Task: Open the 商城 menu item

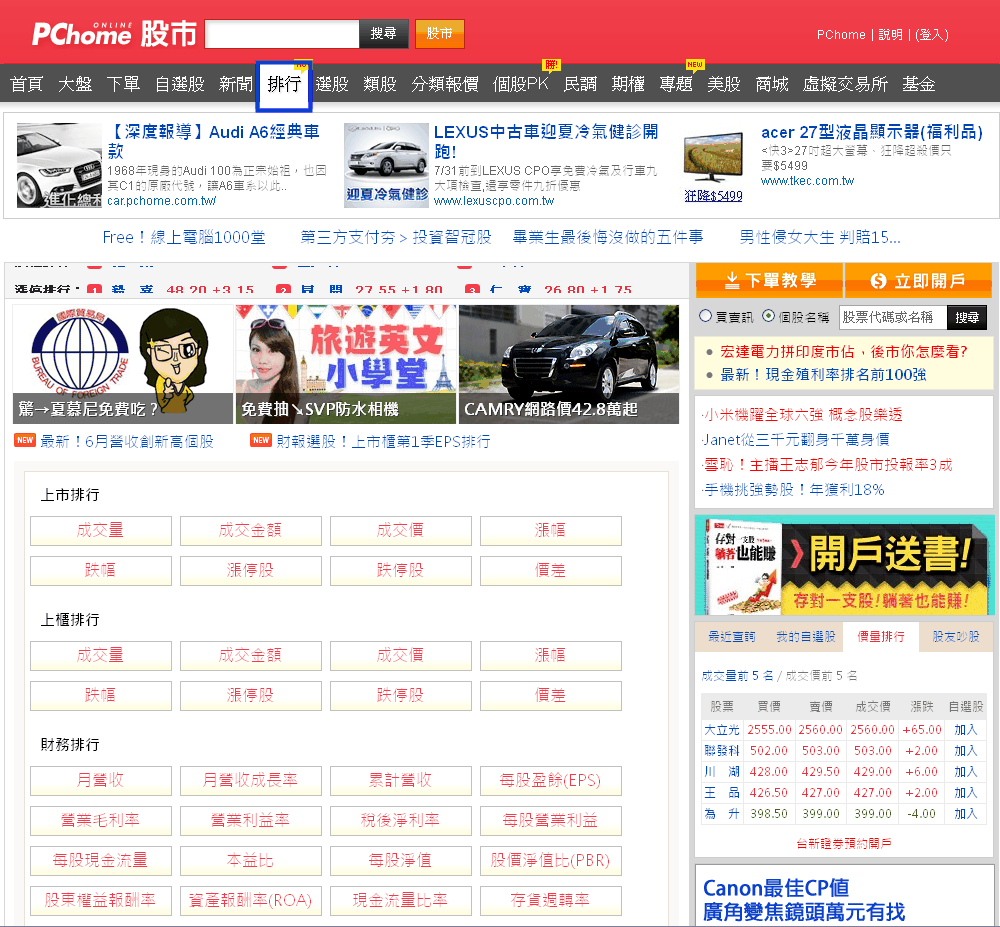Action: pyautogui.click(x=772, y=84)
